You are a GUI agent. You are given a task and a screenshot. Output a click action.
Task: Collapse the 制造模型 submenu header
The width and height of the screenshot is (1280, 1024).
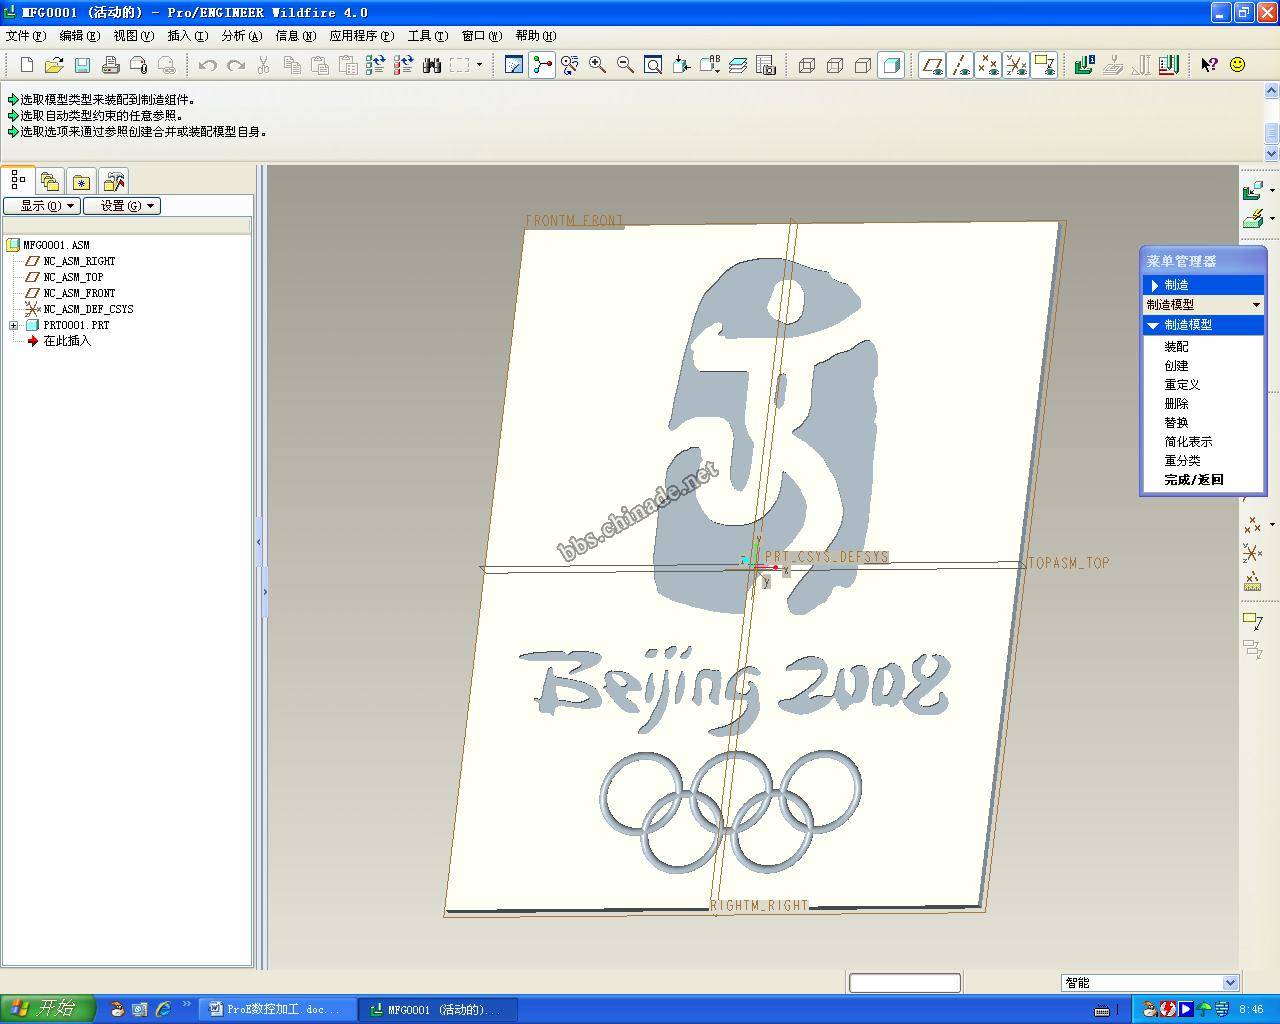[1203, 325]
